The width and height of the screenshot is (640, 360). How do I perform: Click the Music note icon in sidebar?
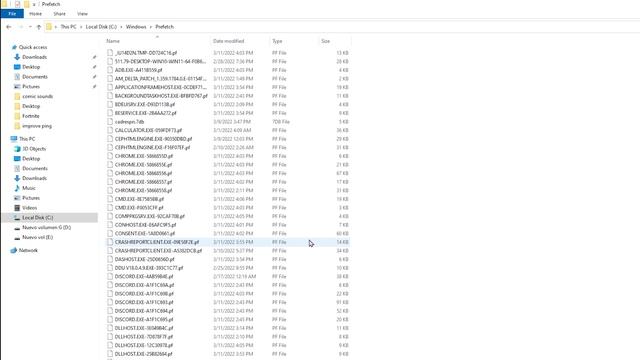[17, 188]
